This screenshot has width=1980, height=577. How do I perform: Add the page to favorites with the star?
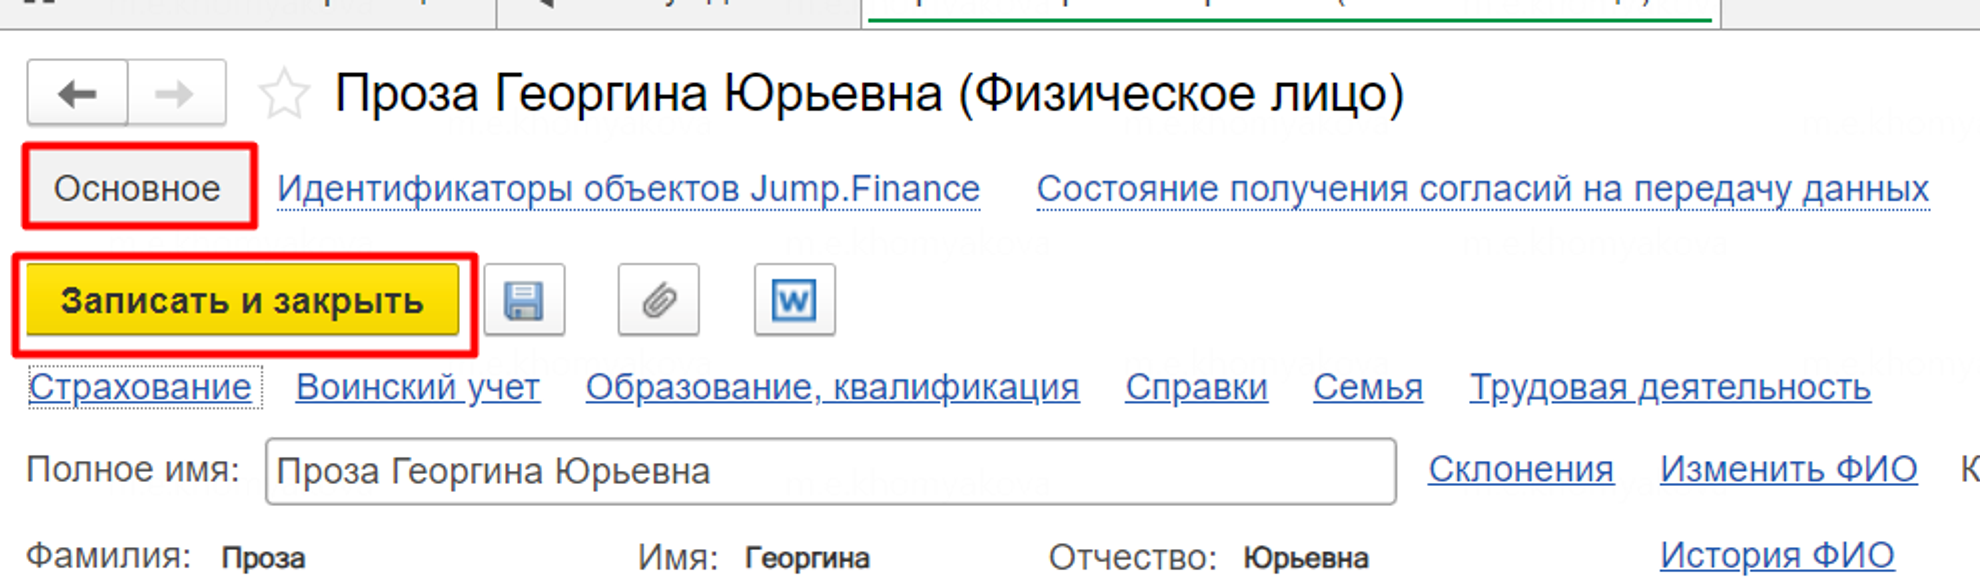point(284,95)
